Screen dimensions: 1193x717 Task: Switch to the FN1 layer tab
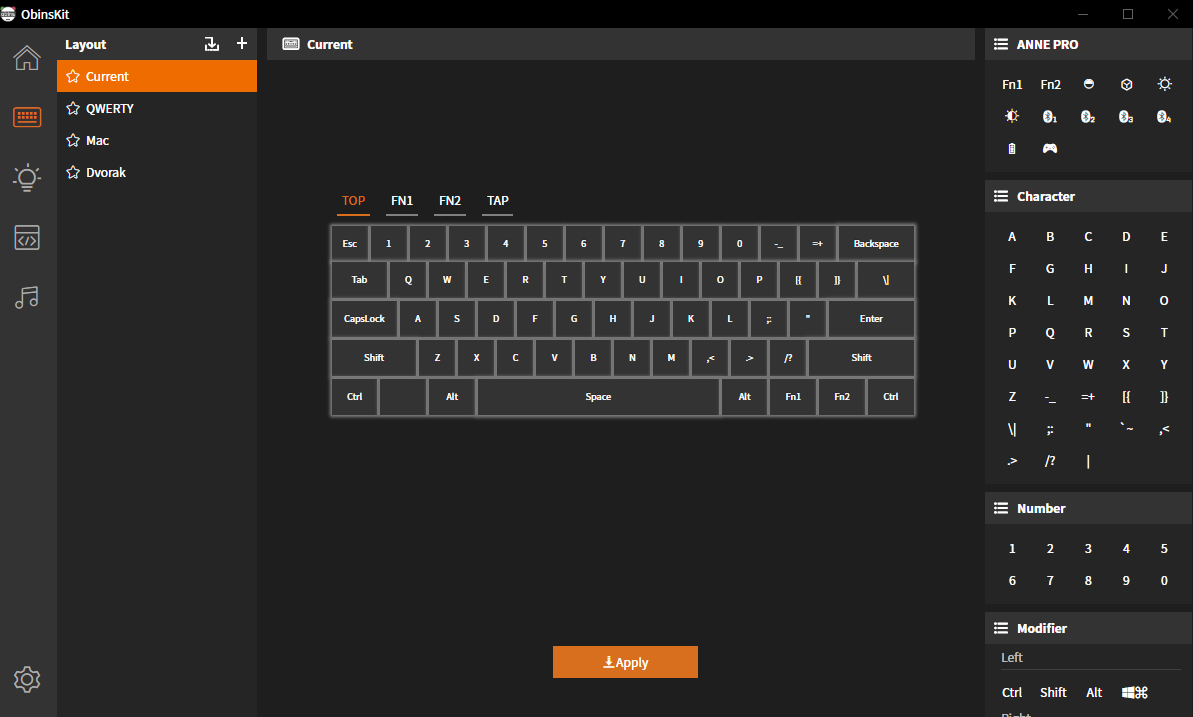(402, 201)
